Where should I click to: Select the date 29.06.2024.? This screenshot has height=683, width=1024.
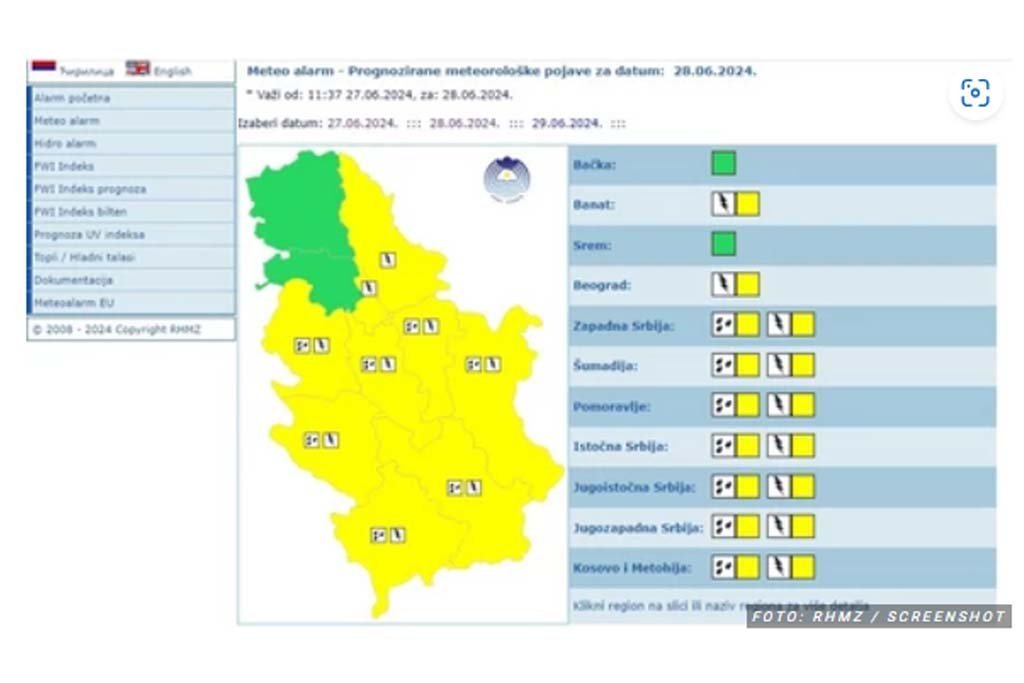coord(566,123)
